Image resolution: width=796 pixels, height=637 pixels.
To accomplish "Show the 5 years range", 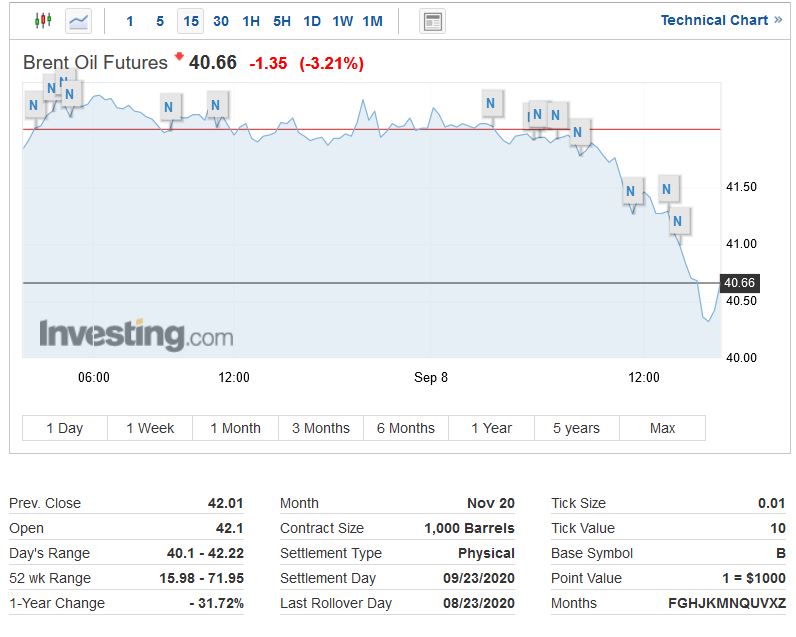I will pyautogui.click(x=577, y=428).
